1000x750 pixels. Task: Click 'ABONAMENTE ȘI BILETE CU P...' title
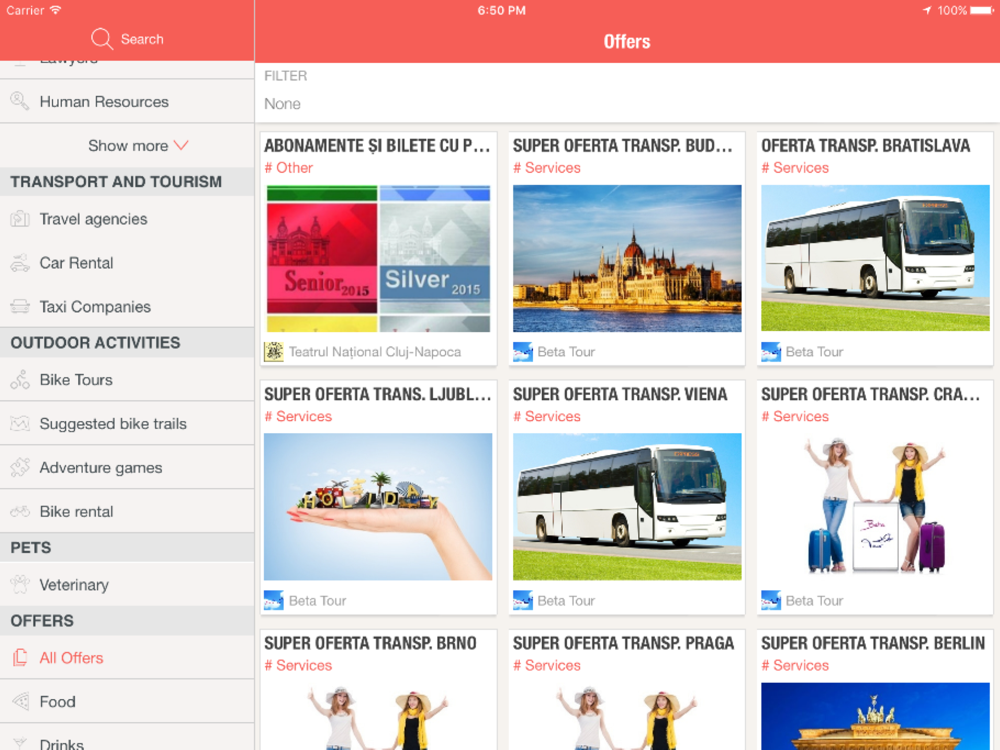tap(377, 145)
